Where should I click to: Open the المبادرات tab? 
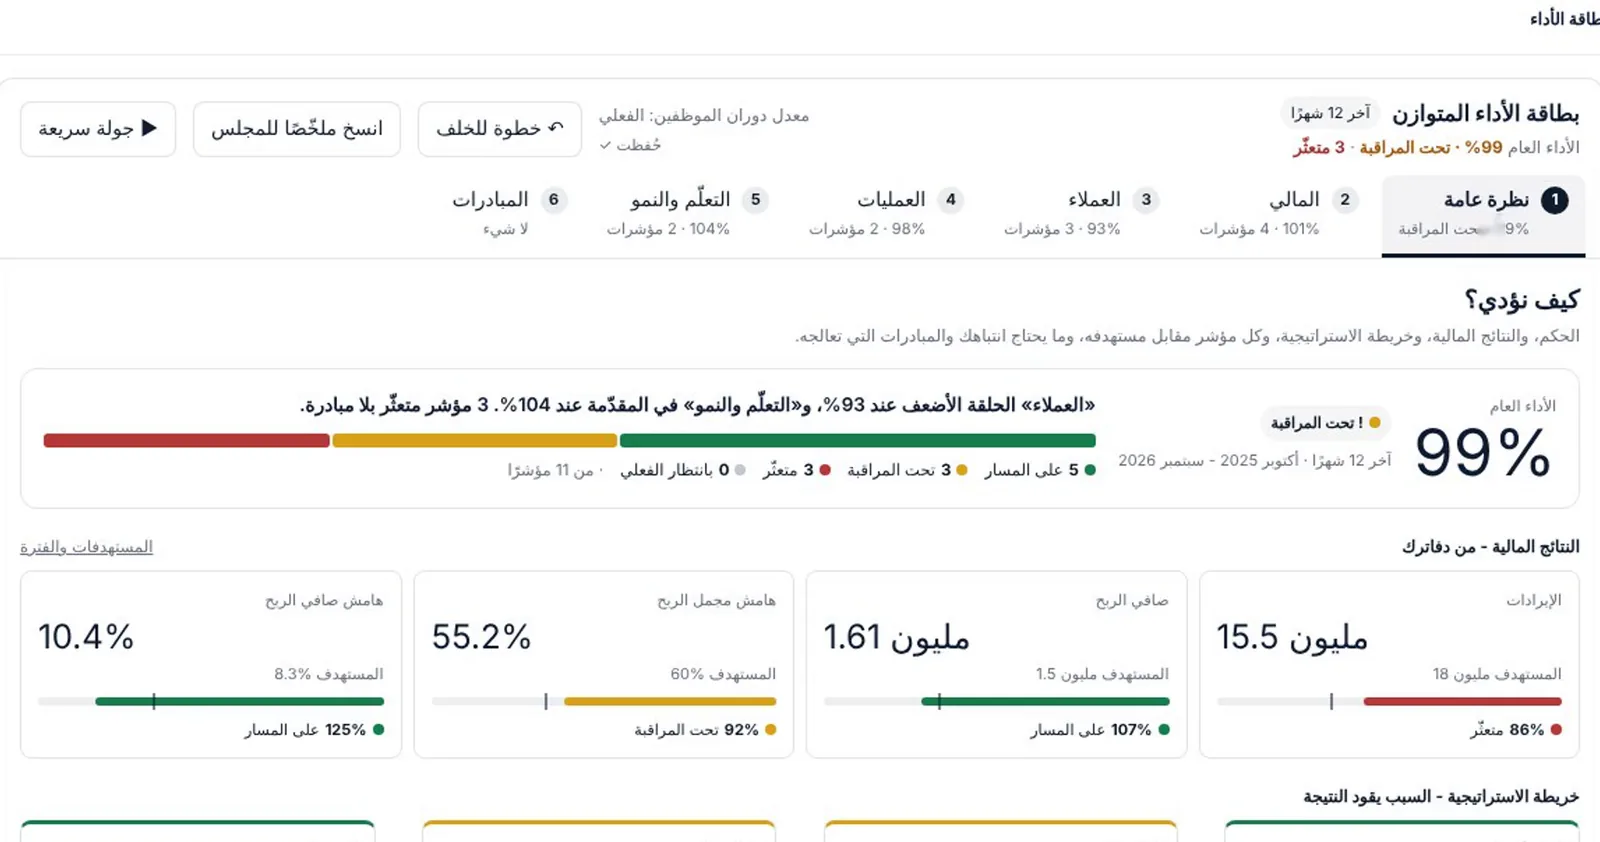(x=509, y=214)
